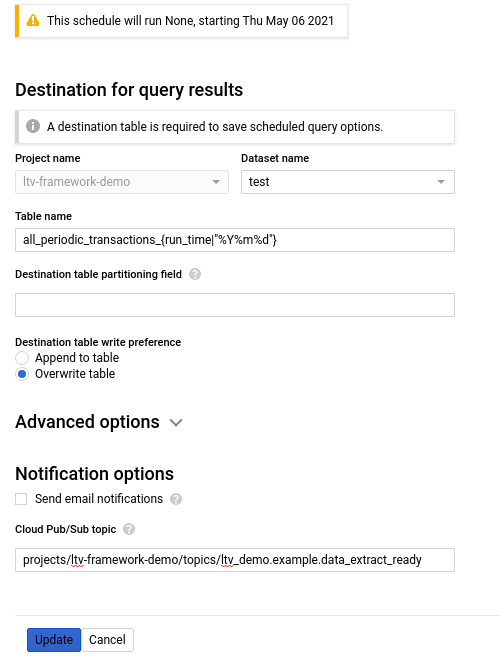Viewport: 500px width, 659px height.
Task: Open help icon for partitioning field
Action: coord(195,274)
